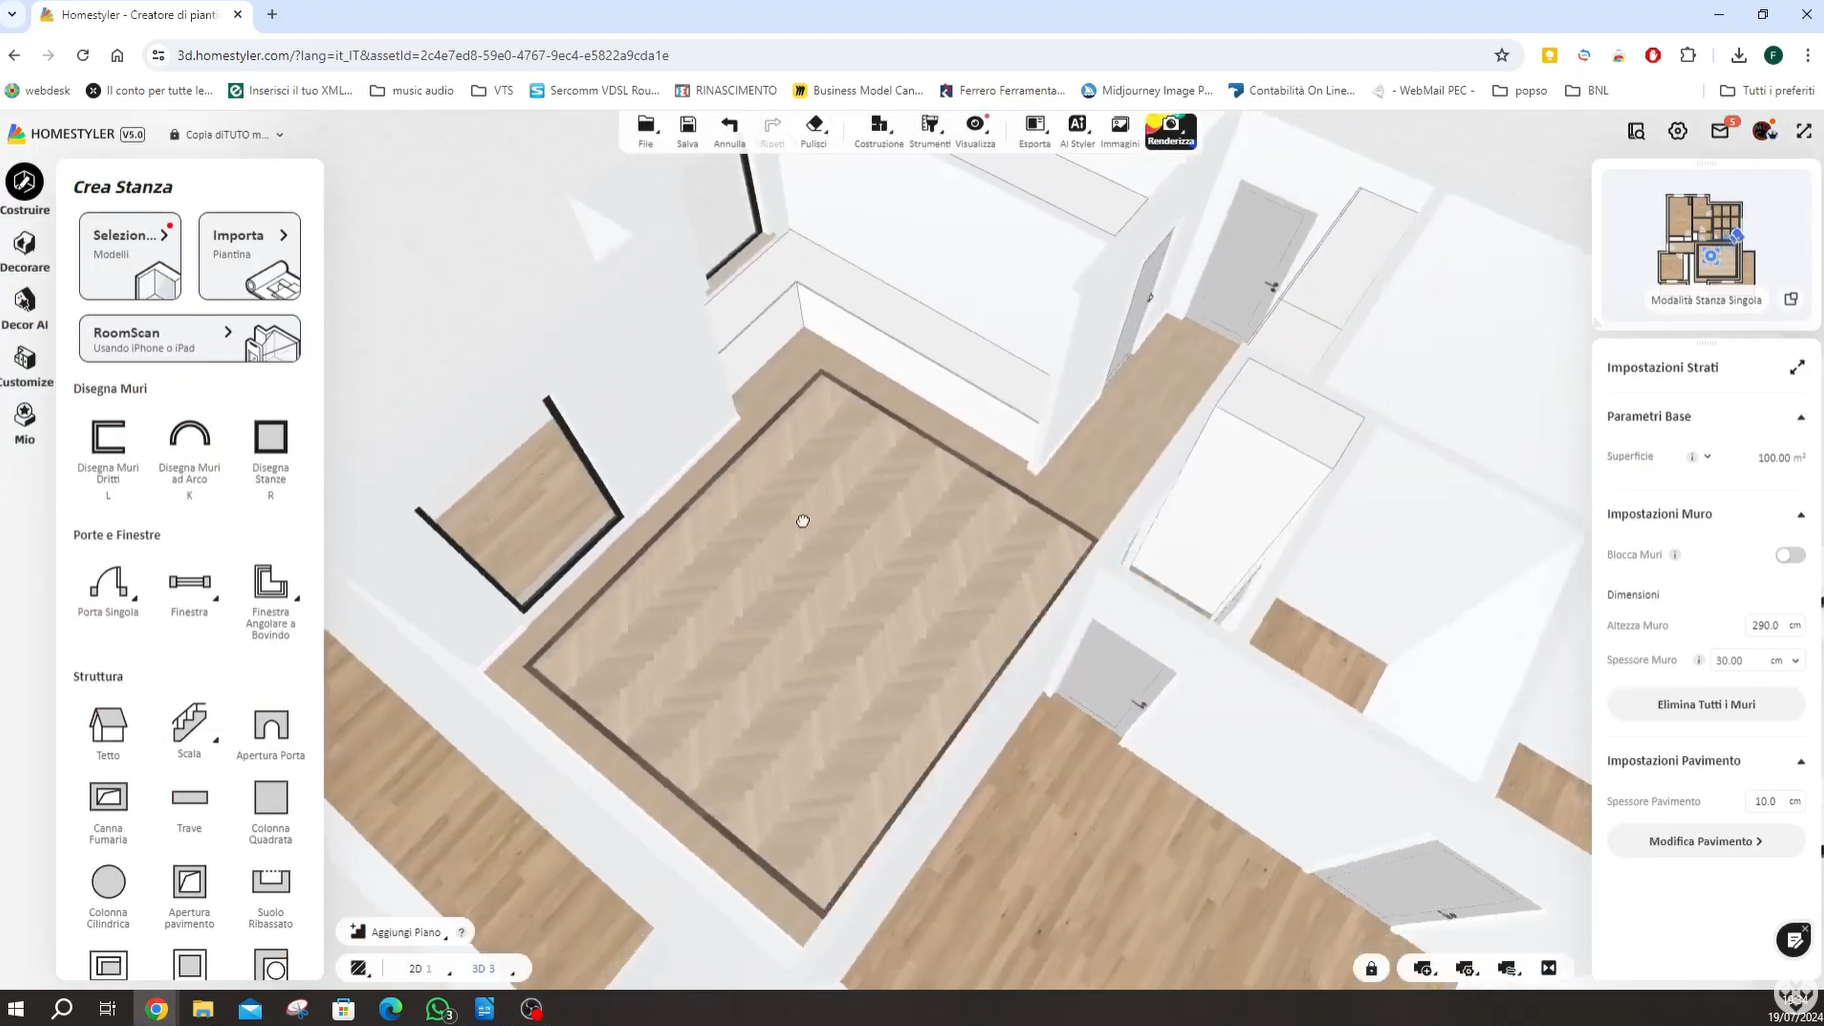Screen dimensions: 1824x1026
Task: Click the Modifica Pavimento button
Action: (1705, 842)
